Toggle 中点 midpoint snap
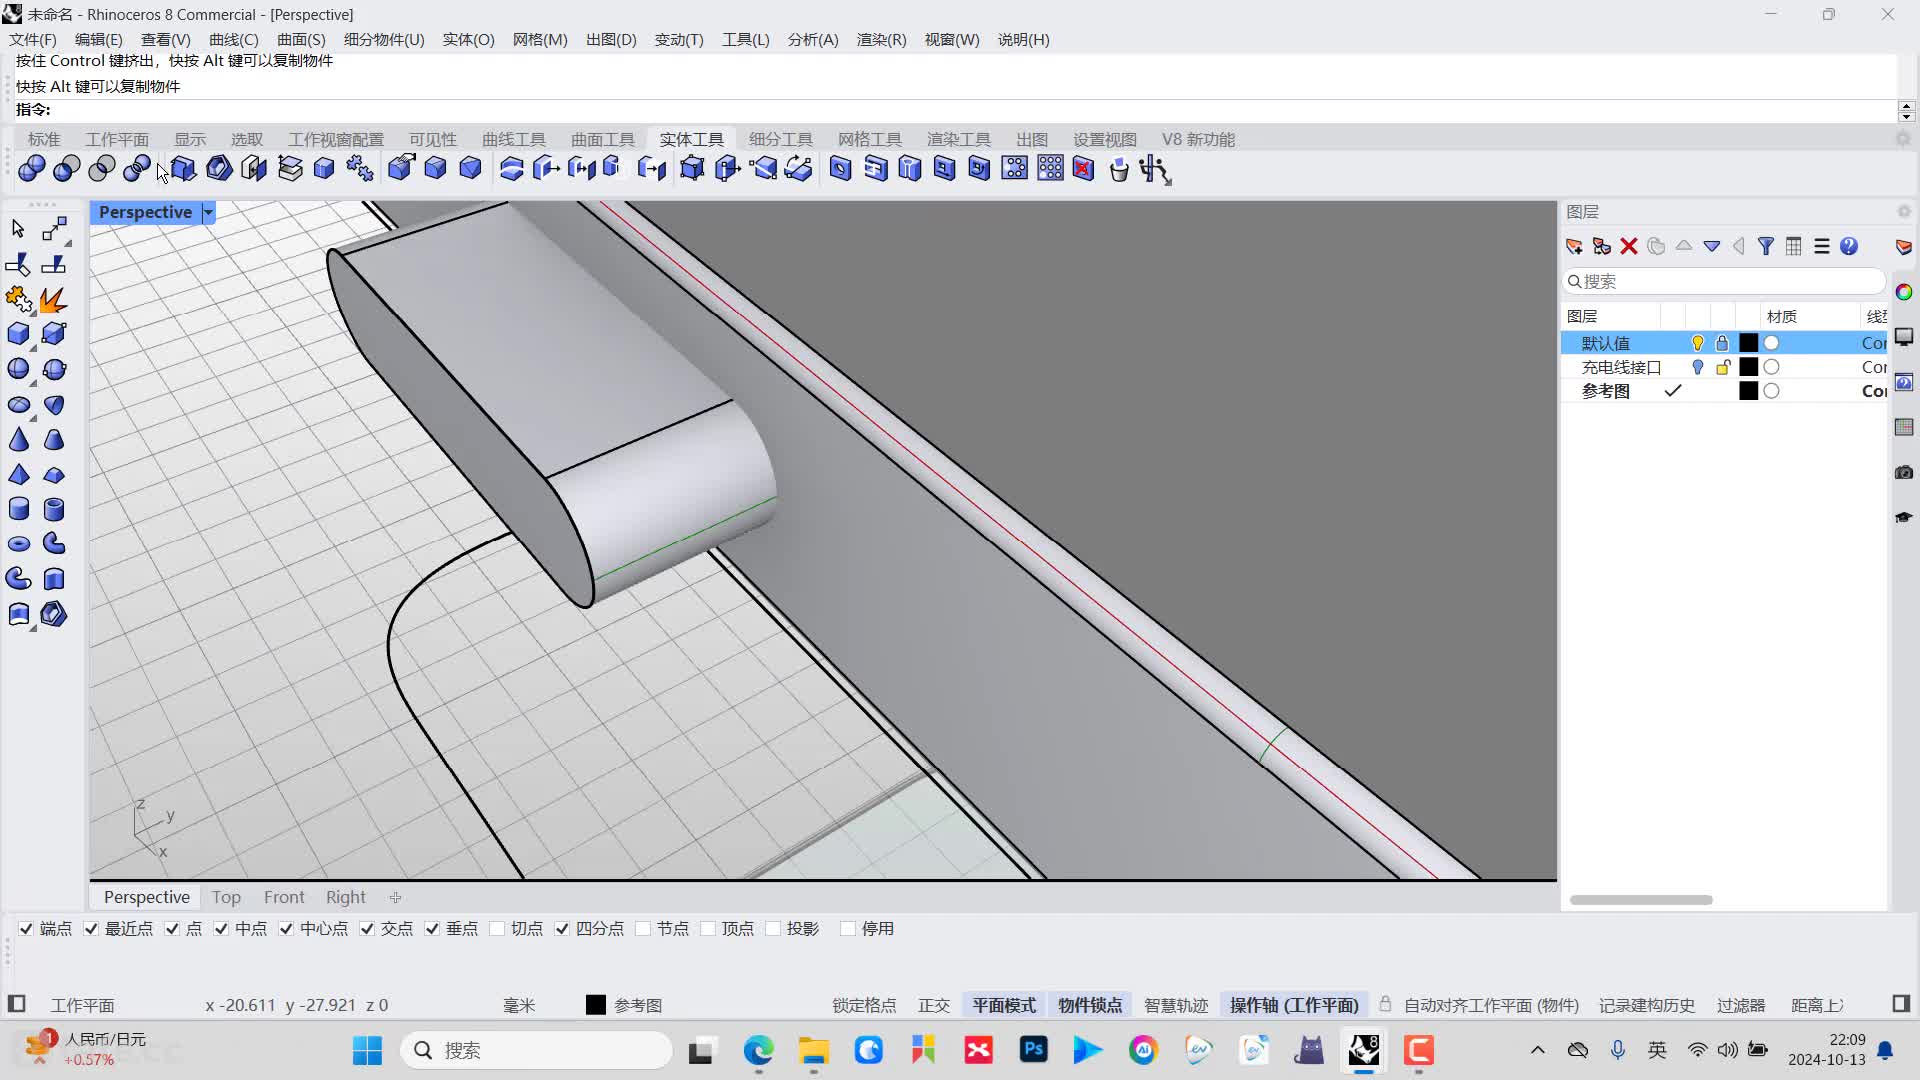The width and height of the screenshot is (1920, 1080). pos(221,929)
